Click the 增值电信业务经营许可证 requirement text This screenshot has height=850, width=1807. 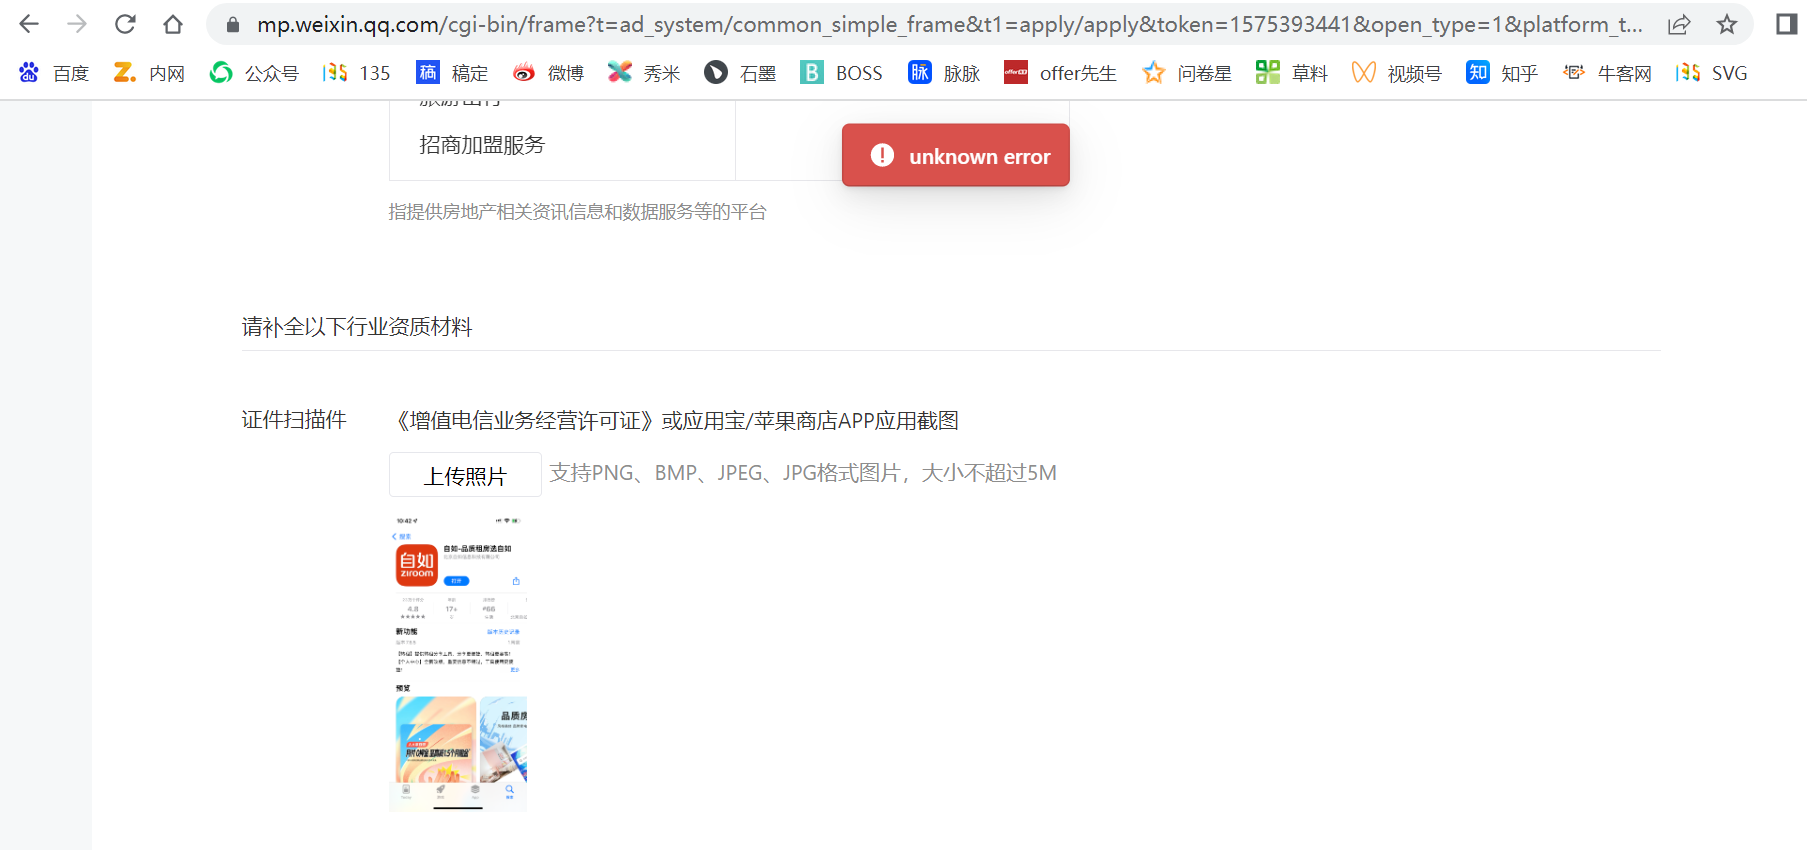(x=674, y=421)
